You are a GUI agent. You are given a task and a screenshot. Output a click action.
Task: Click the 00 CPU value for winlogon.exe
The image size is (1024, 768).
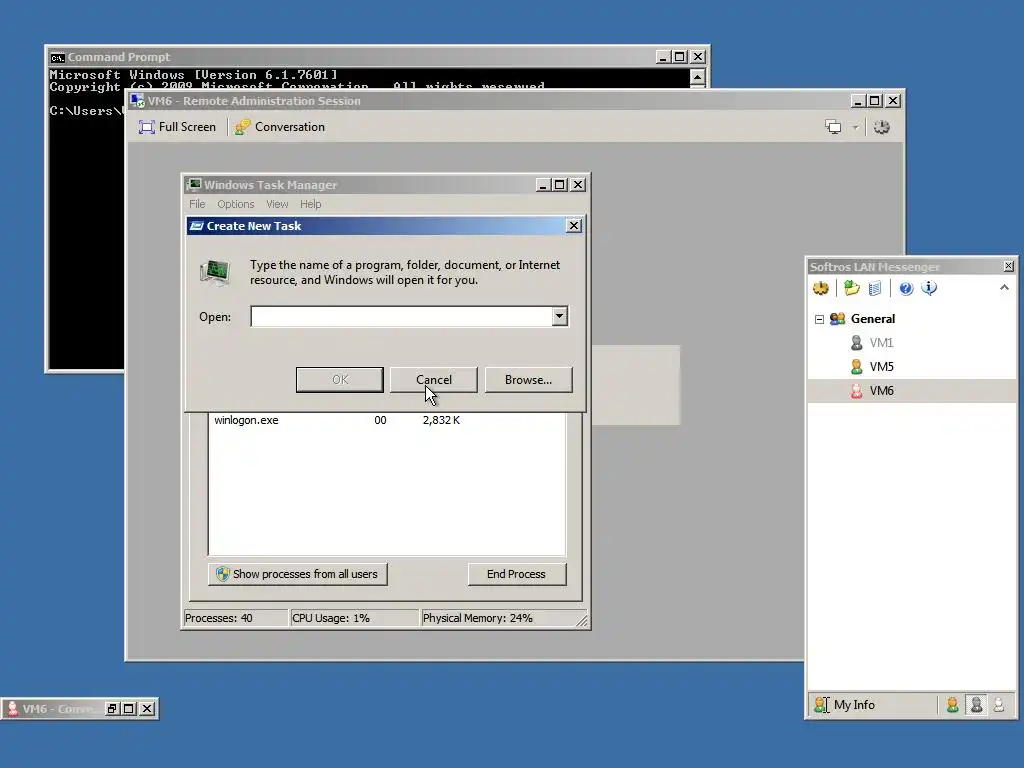(380, 420)
